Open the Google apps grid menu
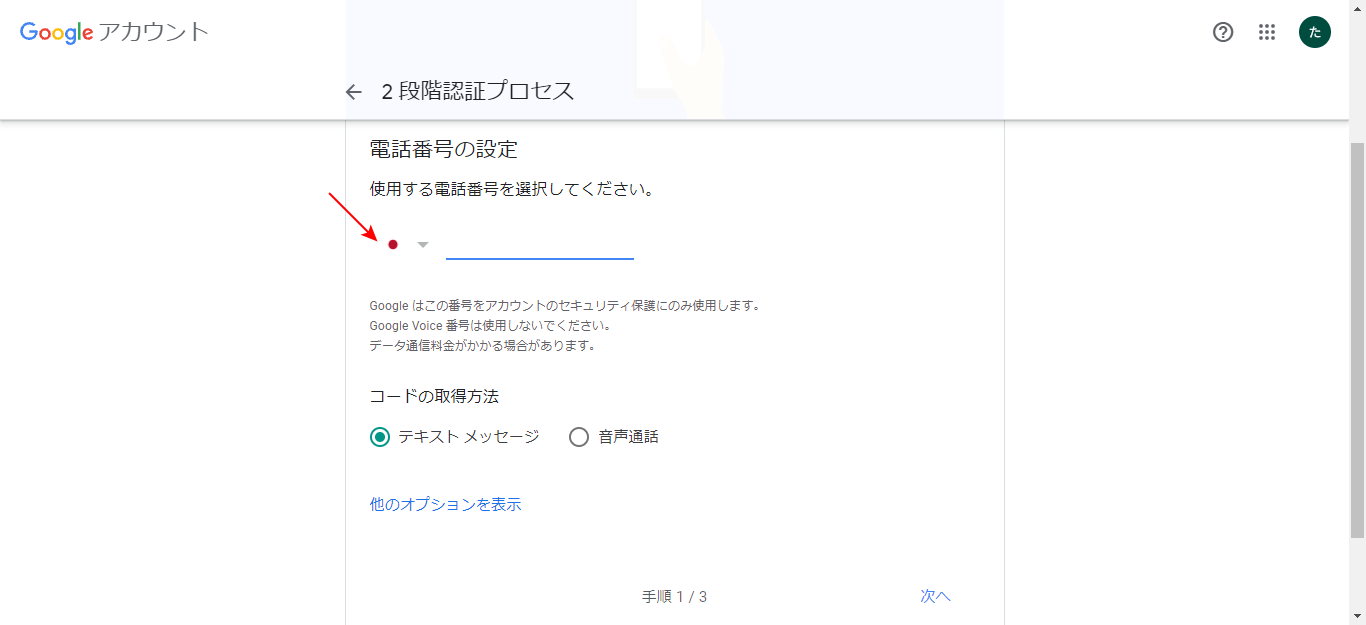 click(1267, 32)
